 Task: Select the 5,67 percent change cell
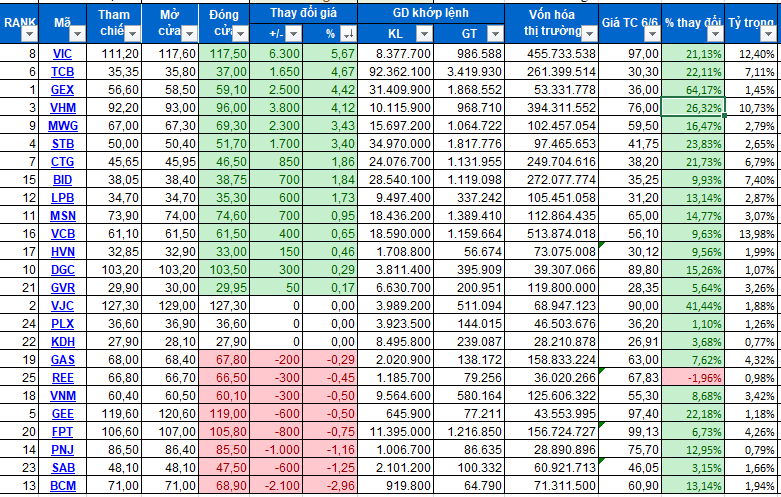(x=330, y=54)
